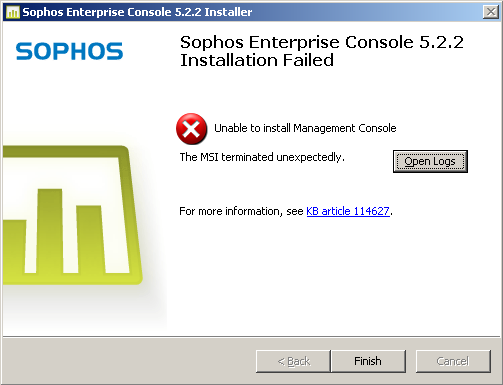Click the "For more information, see" text

(241, 211)
